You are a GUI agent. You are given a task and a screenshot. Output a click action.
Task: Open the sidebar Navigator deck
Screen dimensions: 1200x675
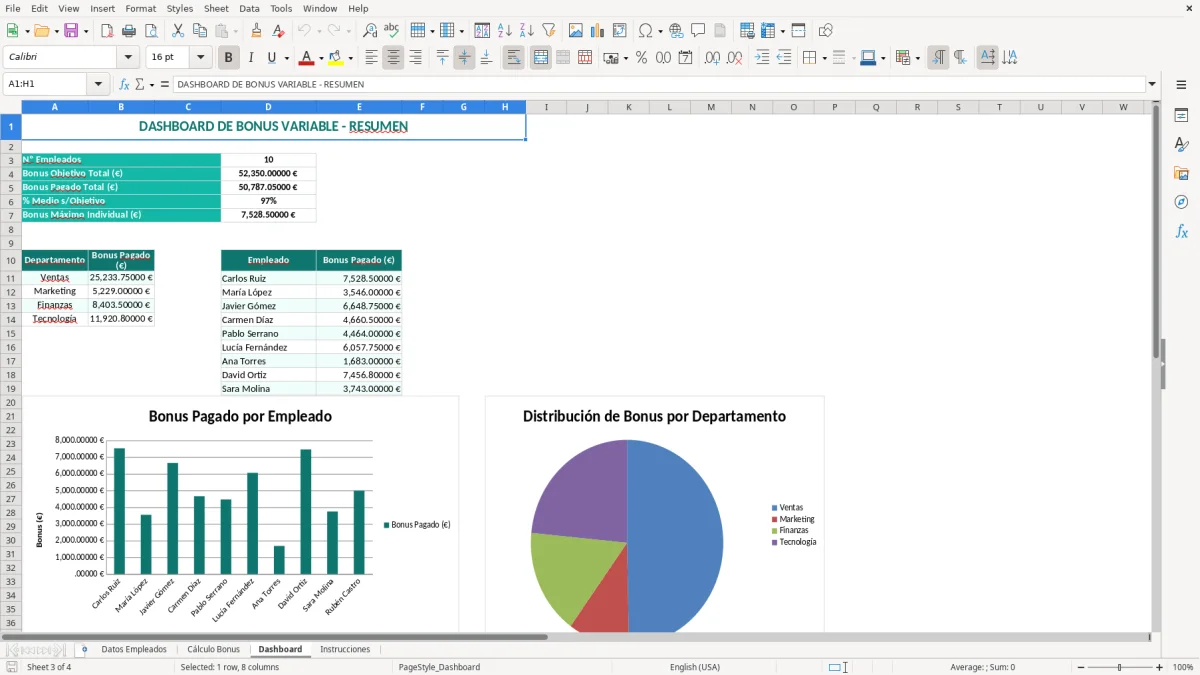click(1181, 202)
